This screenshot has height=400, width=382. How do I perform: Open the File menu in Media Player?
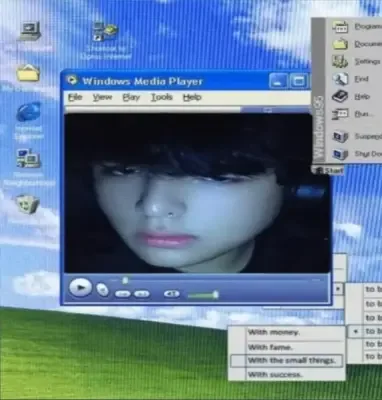[75, 97]
